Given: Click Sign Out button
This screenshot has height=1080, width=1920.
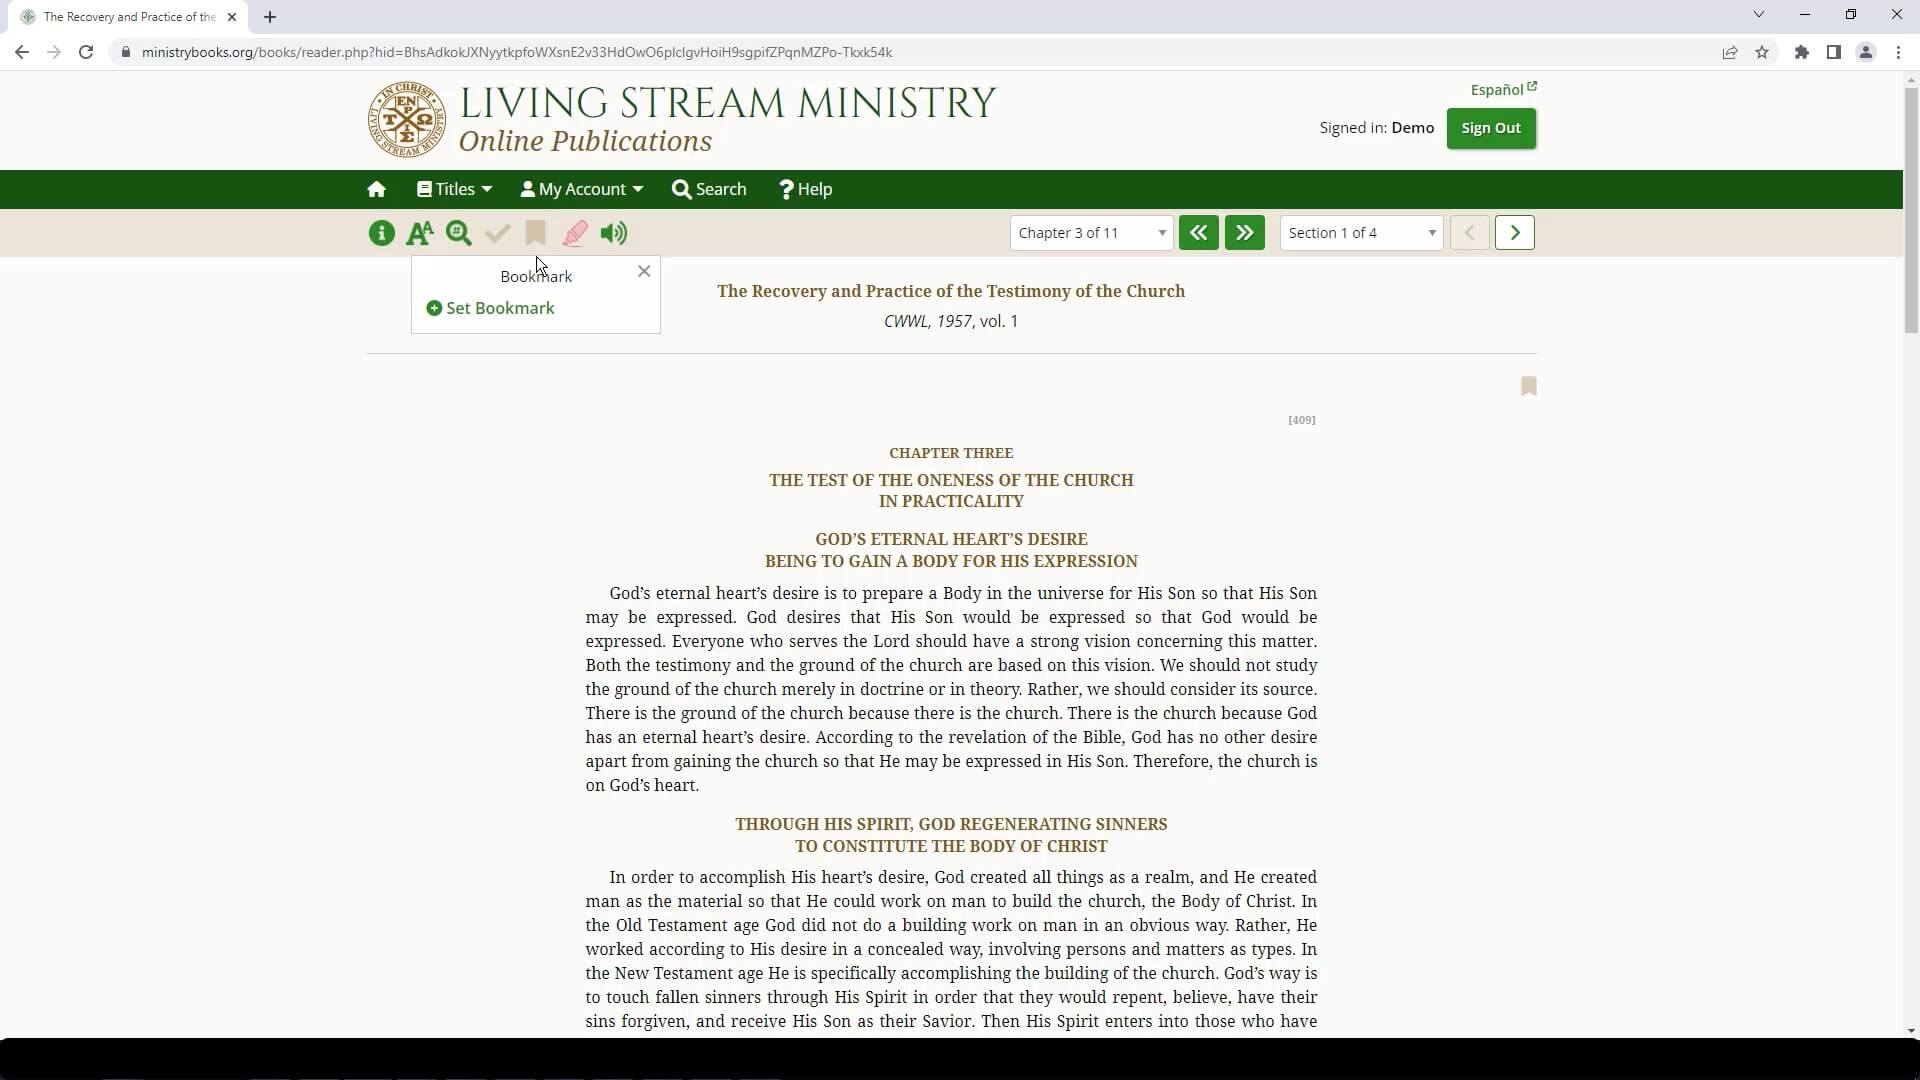Looking at the screenshot, I should click(x=1491, y=127).
